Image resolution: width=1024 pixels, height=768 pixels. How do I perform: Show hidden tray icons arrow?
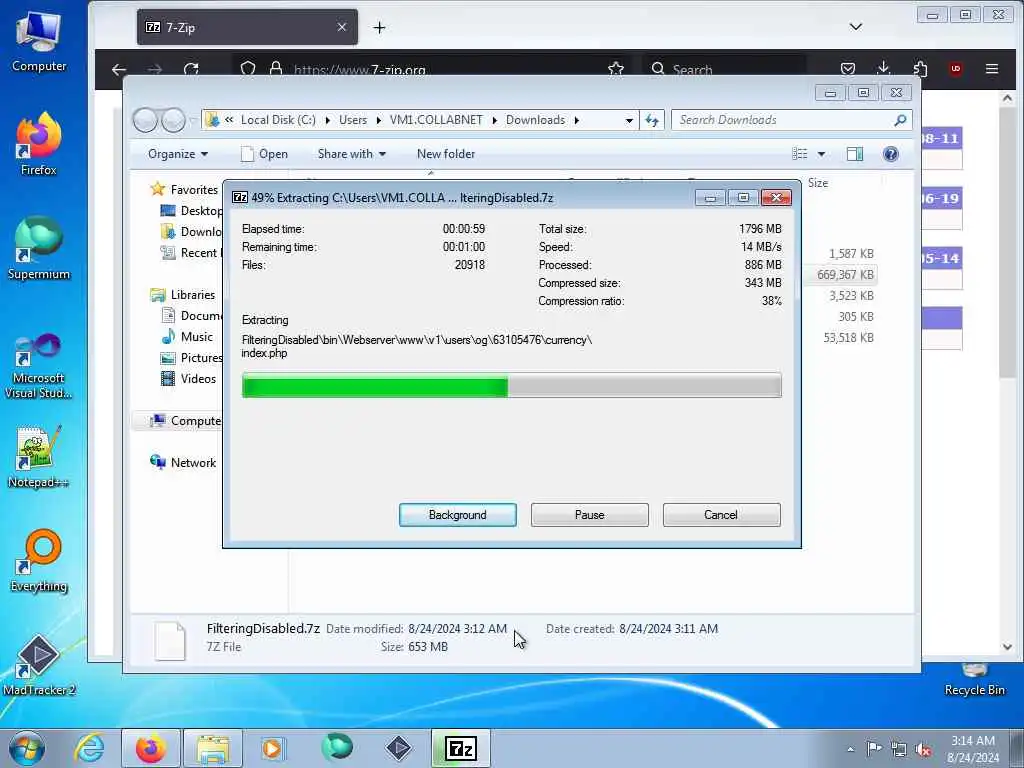pyautogui.click(x=850, y=749)
